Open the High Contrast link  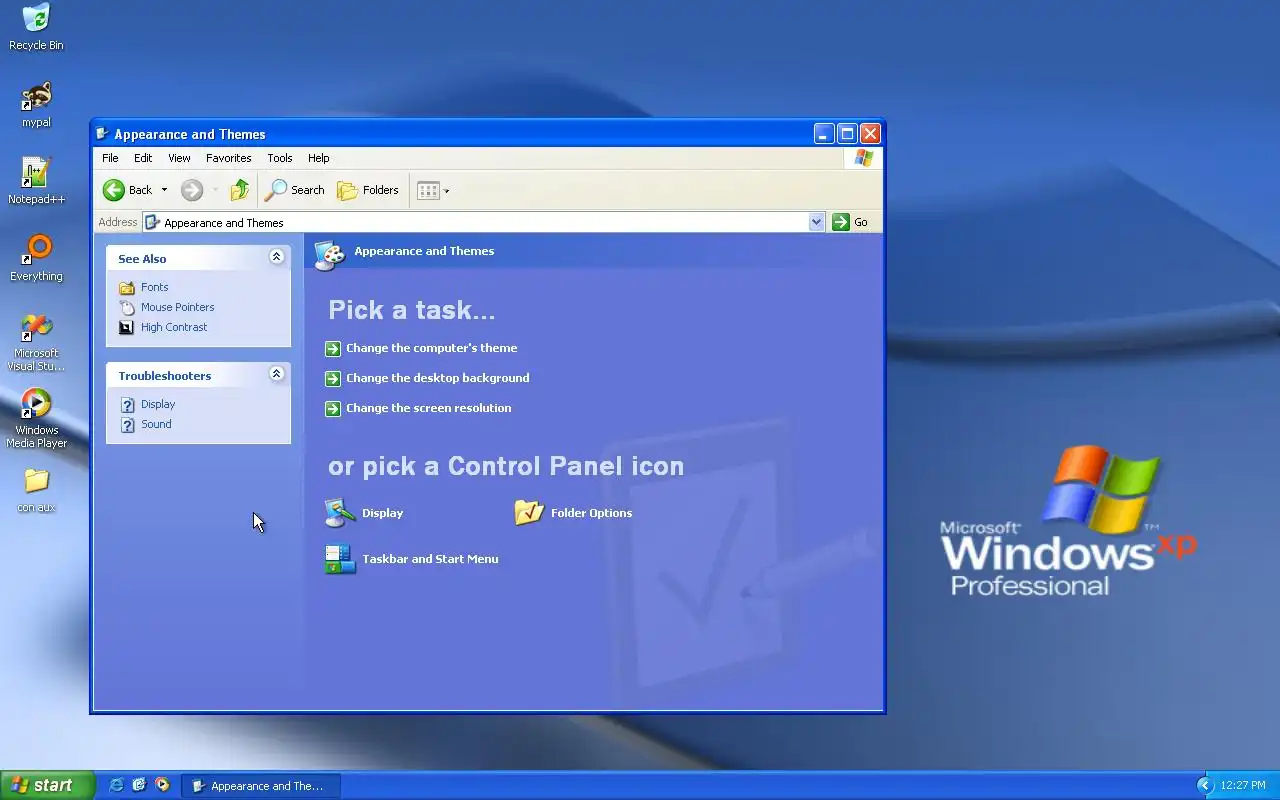tap(174, 327)
